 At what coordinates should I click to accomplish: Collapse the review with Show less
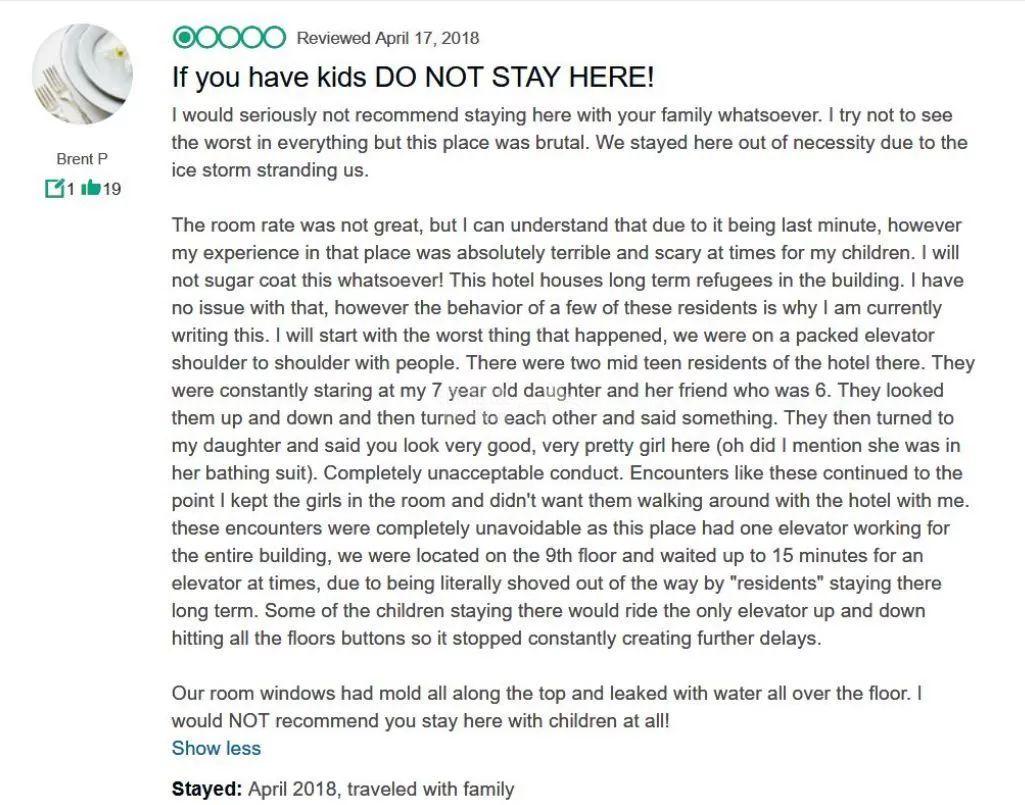216,748
